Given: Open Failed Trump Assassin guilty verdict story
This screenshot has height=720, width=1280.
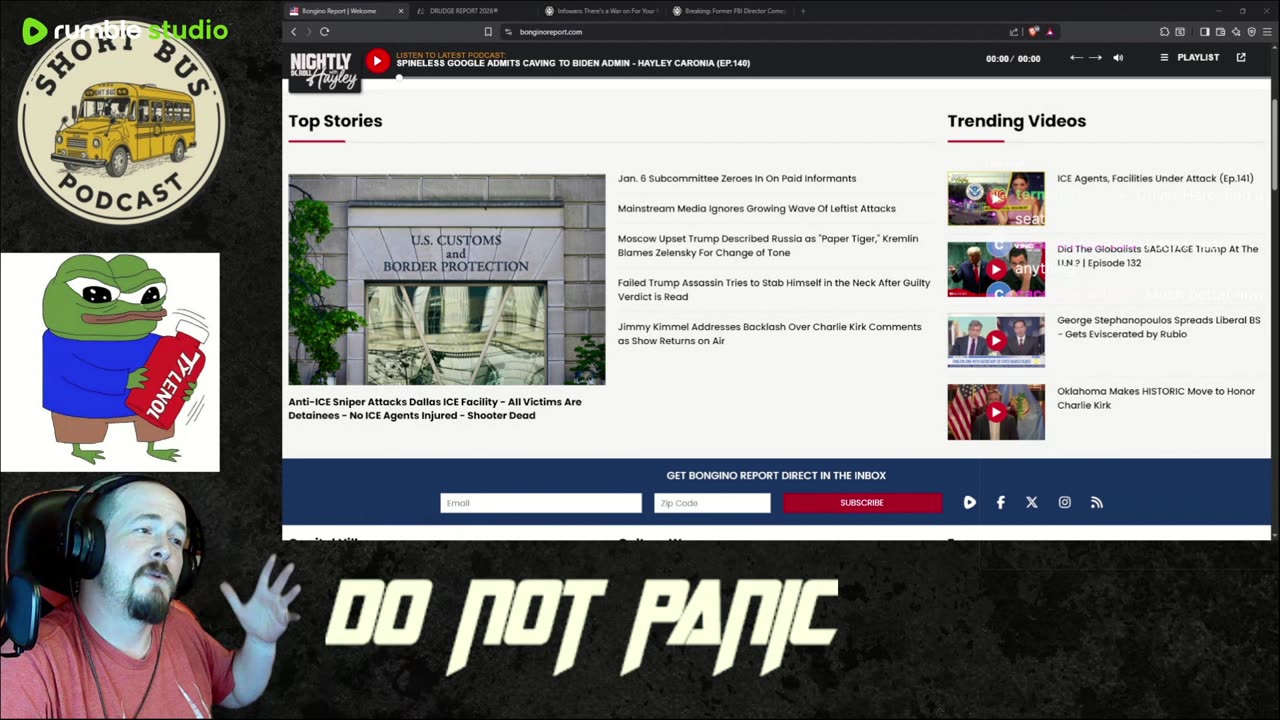Looking at the screenshot, I should click(774, 289).
